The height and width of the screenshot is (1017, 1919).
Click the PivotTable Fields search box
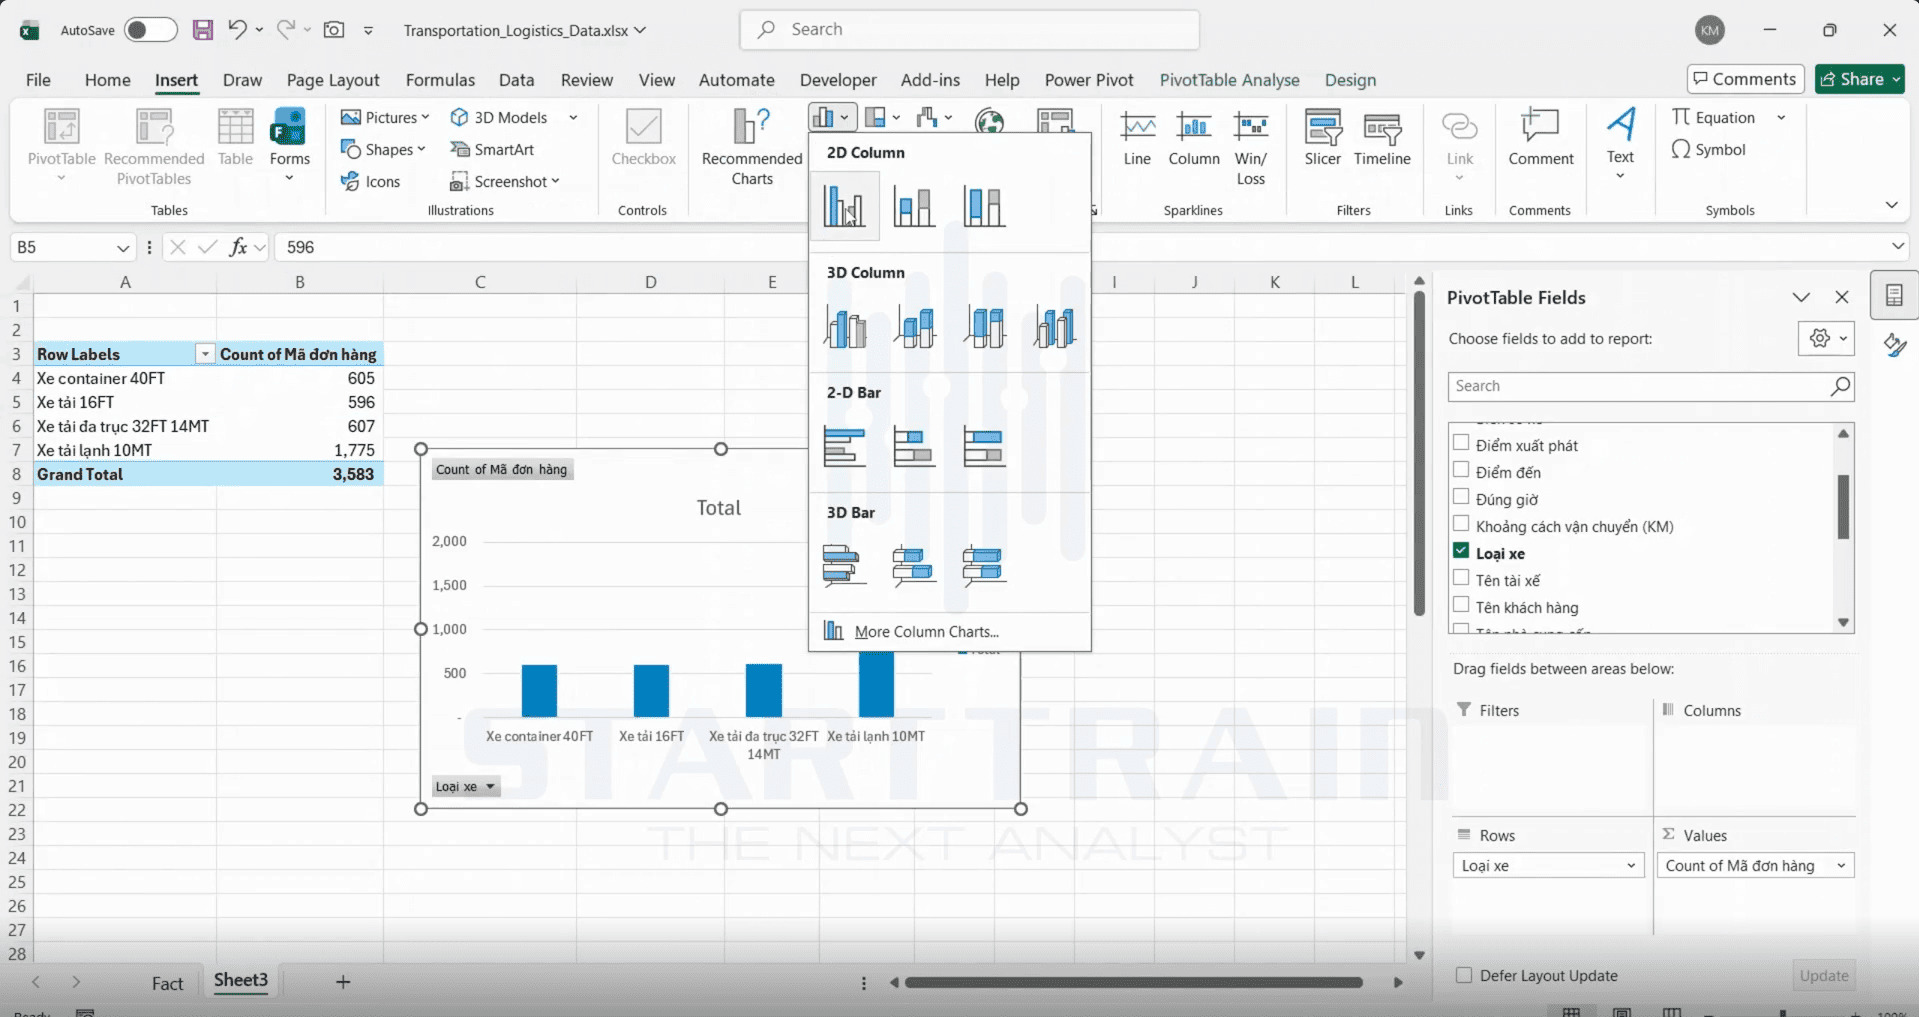coord(1651,386)
